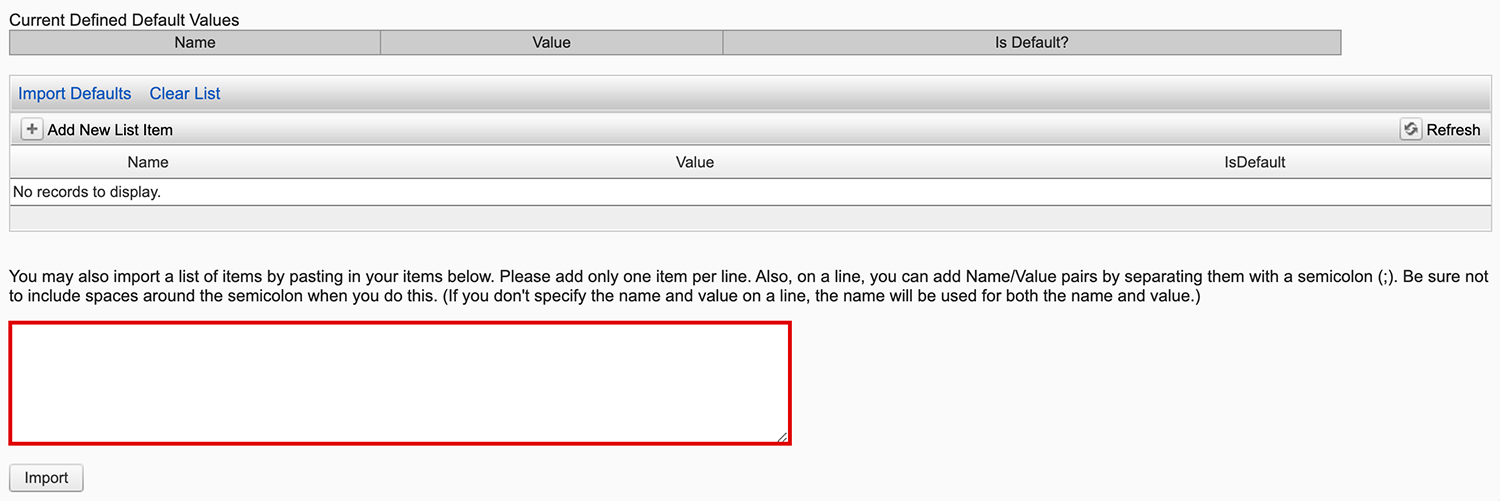The image size is (1500, 501).
Task: Click the Add New List Item label
Action: 110,130
